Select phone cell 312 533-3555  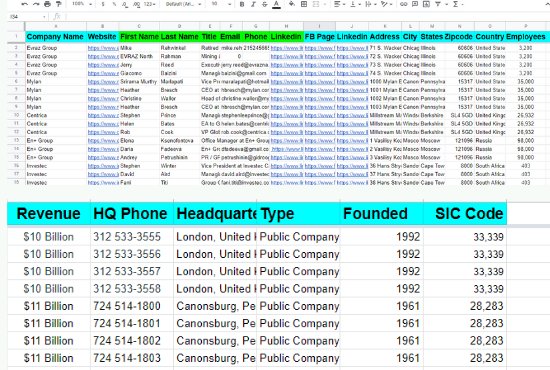point(132,237)
